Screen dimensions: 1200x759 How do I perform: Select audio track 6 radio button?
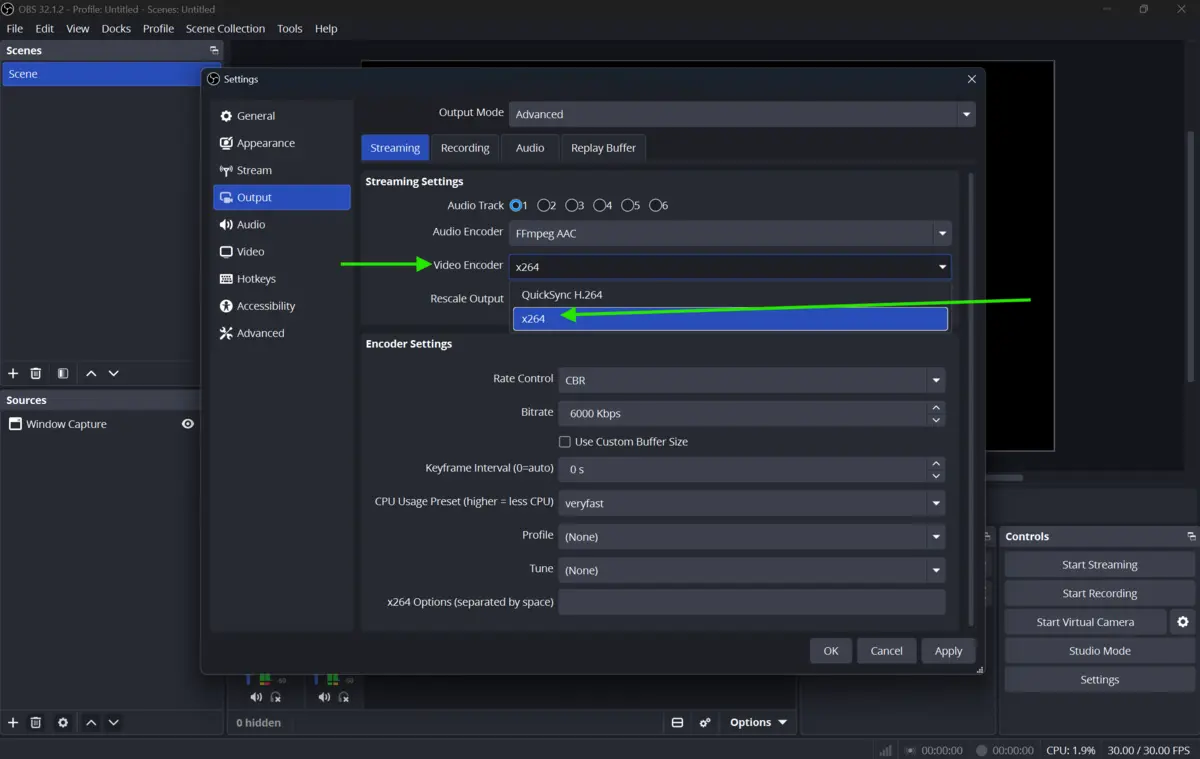pyautogui.click(x=656, y=205)
